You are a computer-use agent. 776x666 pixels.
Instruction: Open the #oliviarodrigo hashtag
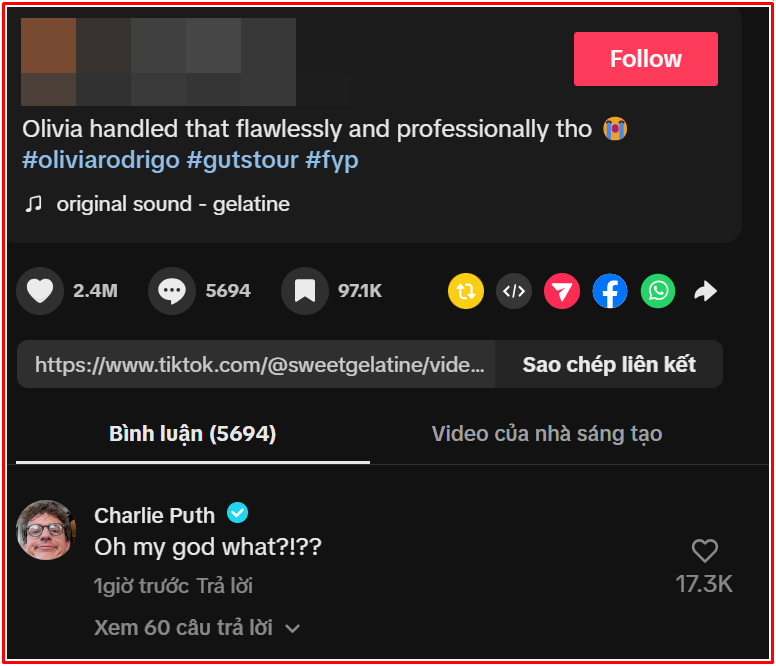[101, 160]
